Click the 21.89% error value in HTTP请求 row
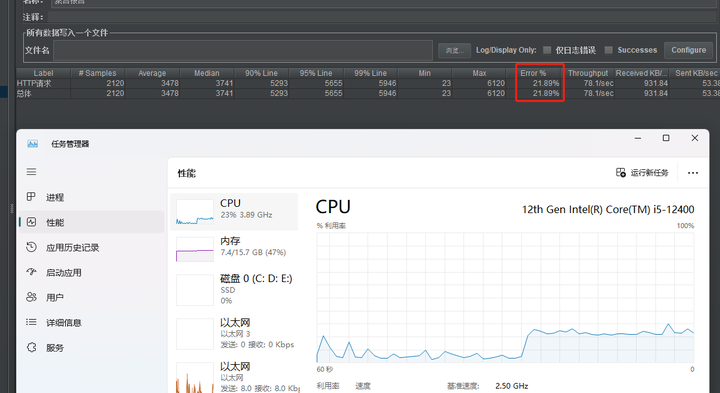 pyautogui.click(x=546, y=83)
